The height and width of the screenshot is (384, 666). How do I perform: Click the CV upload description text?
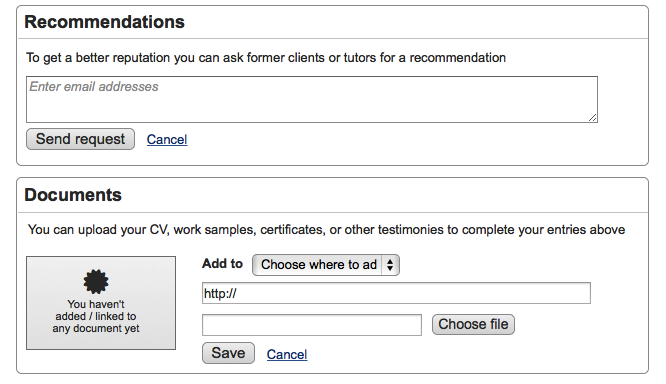326,230
